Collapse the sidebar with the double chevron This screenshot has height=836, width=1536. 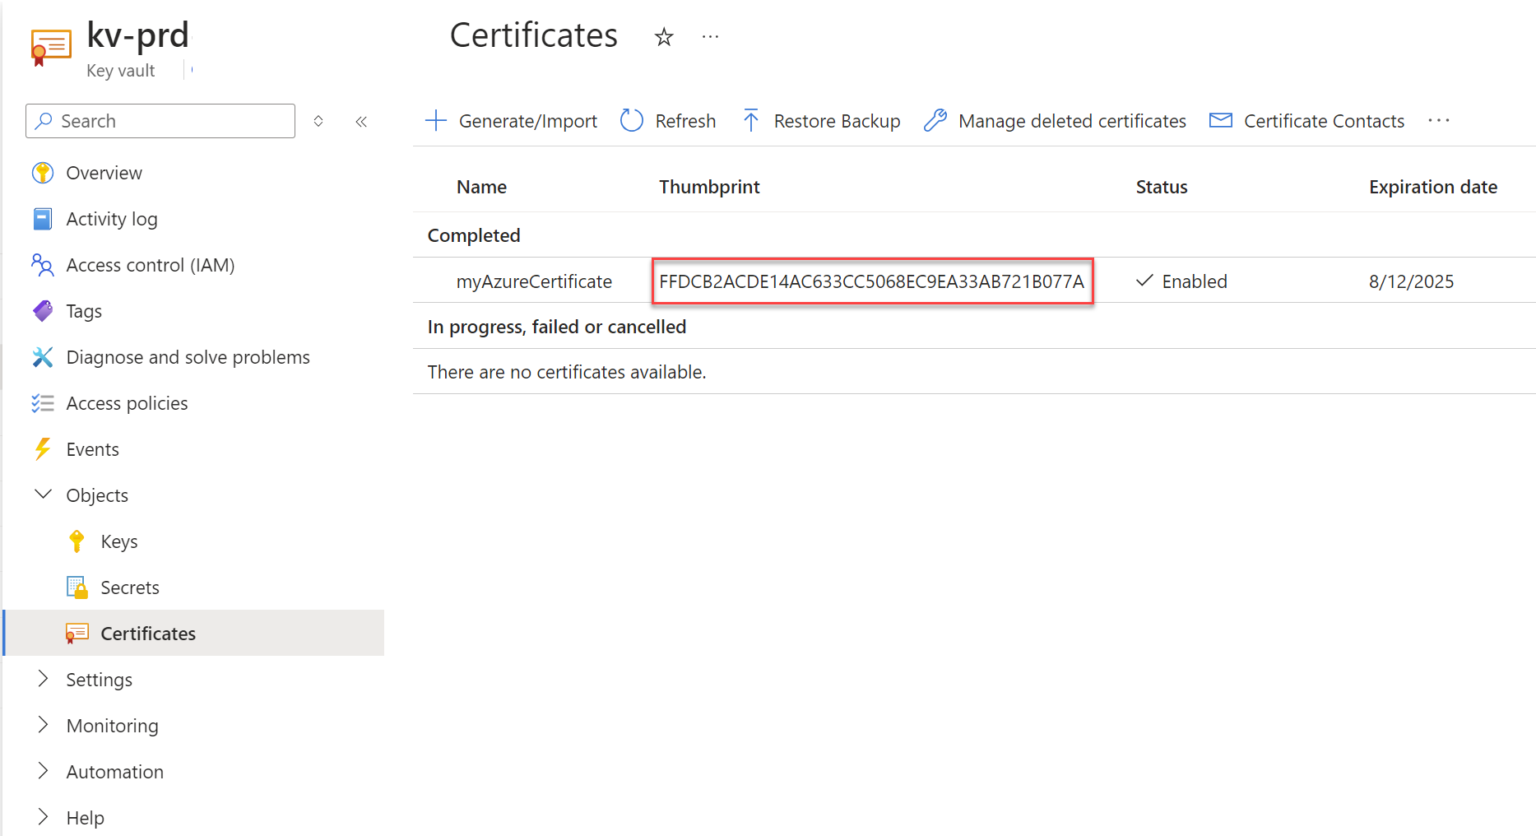[x=361, y=121]
